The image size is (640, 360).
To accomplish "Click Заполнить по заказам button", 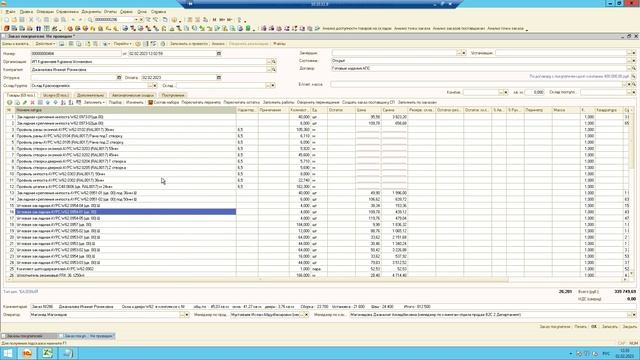I will [417, 102].
